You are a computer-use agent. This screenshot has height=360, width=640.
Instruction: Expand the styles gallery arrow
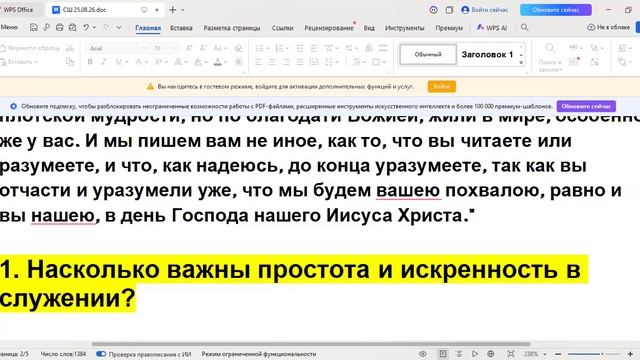click(521, 62)
